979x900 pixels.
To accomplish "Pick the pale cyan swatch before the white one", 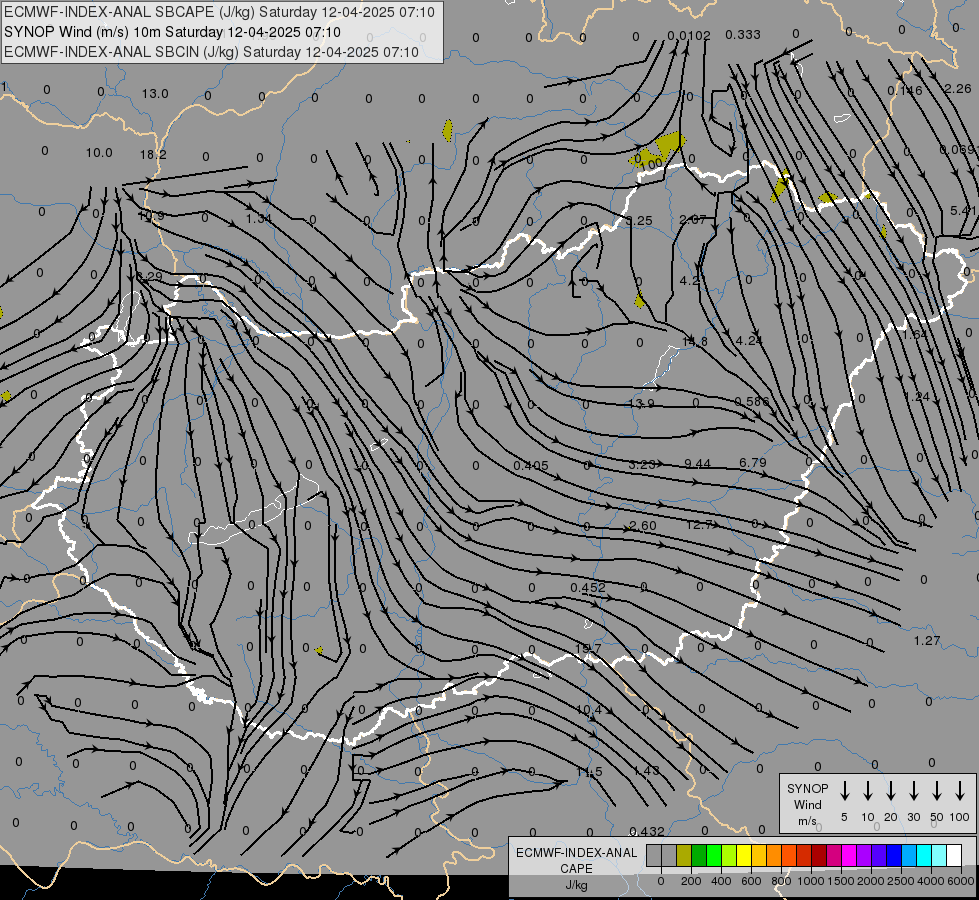I will tap(938, 856).
